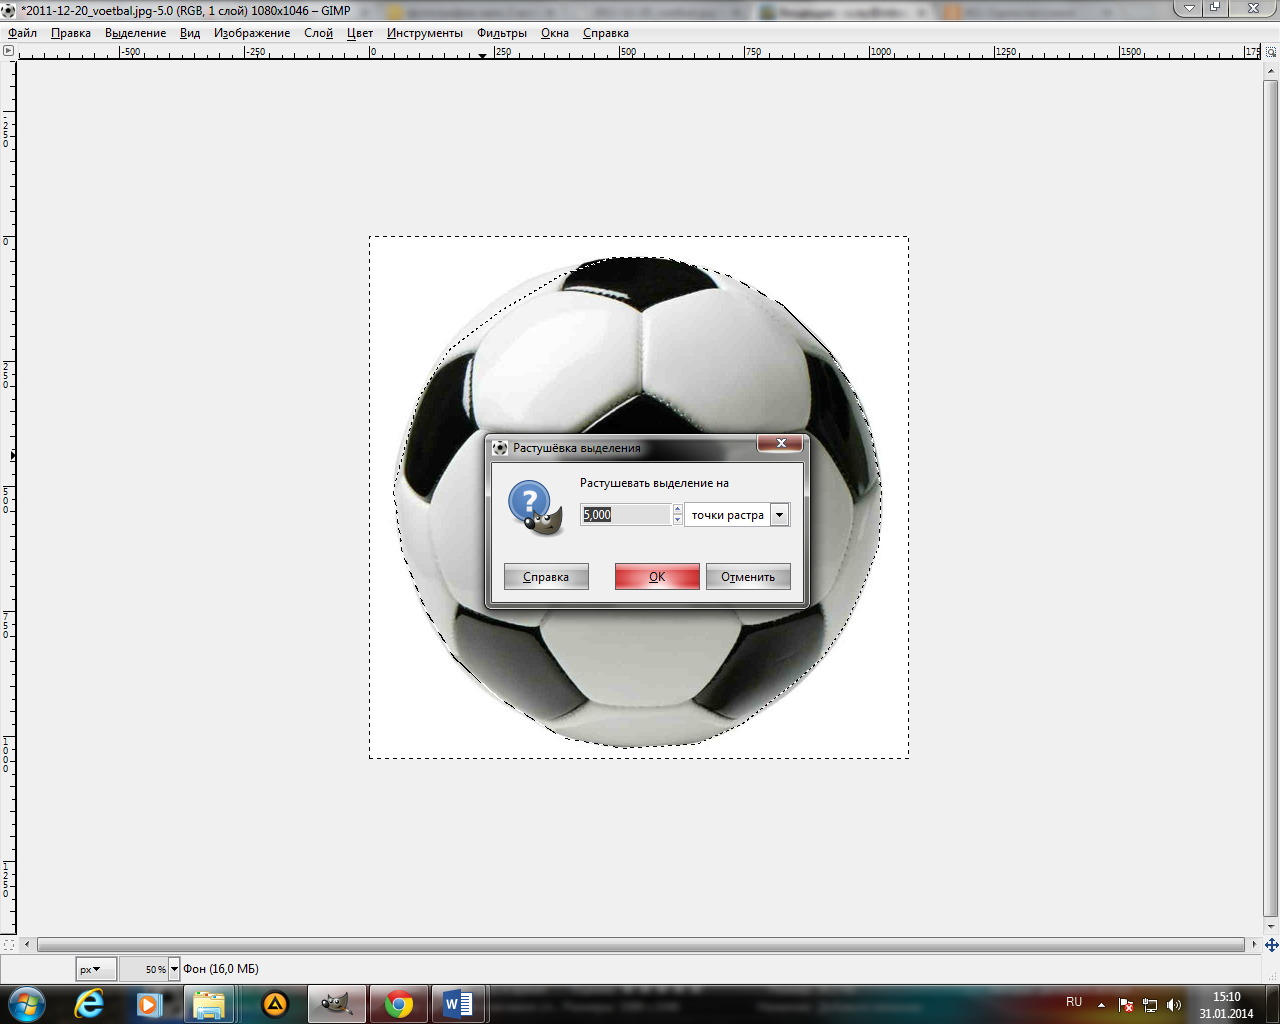Click the Справка button in the dialog
The width and height of the screenshot is (1280, 1024).
pyautogui.click(x=546, y=577)
